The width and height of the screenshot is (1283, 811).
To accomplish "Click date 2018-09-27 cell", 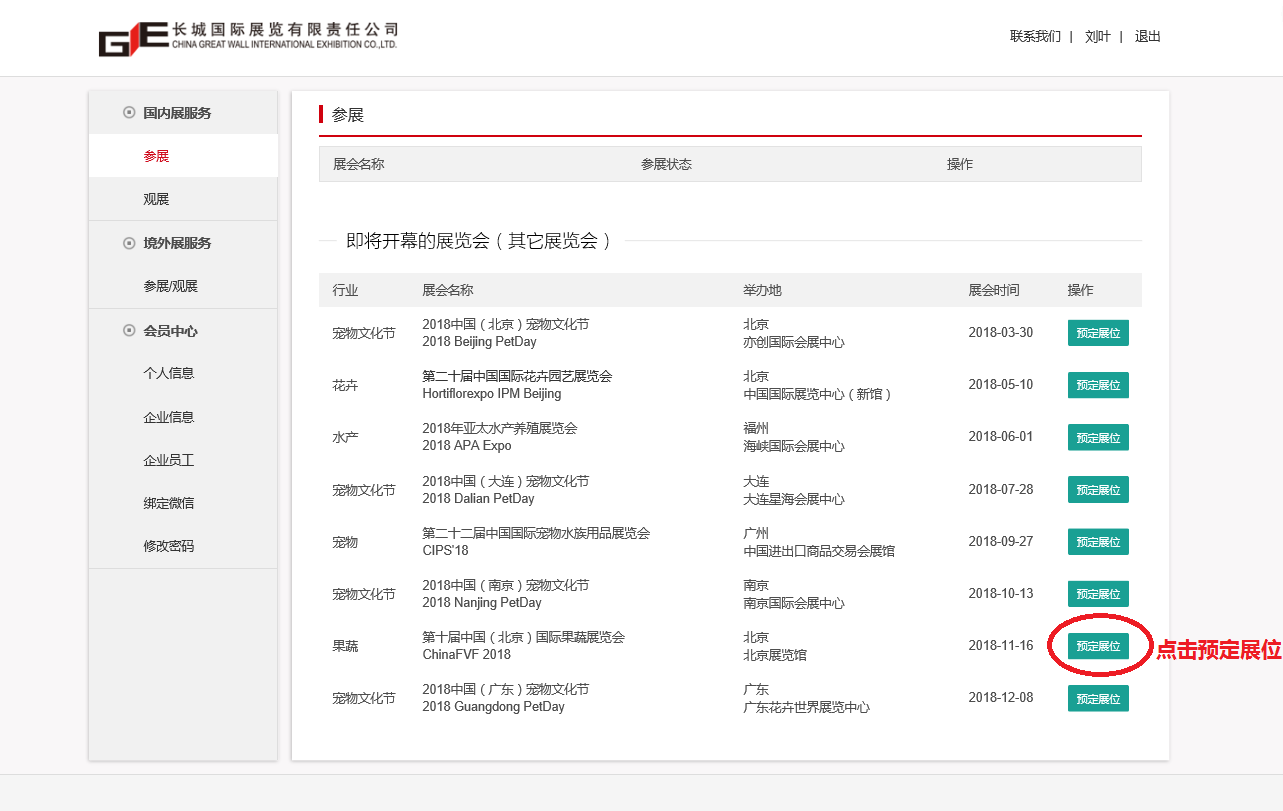I will point(1001,542).
